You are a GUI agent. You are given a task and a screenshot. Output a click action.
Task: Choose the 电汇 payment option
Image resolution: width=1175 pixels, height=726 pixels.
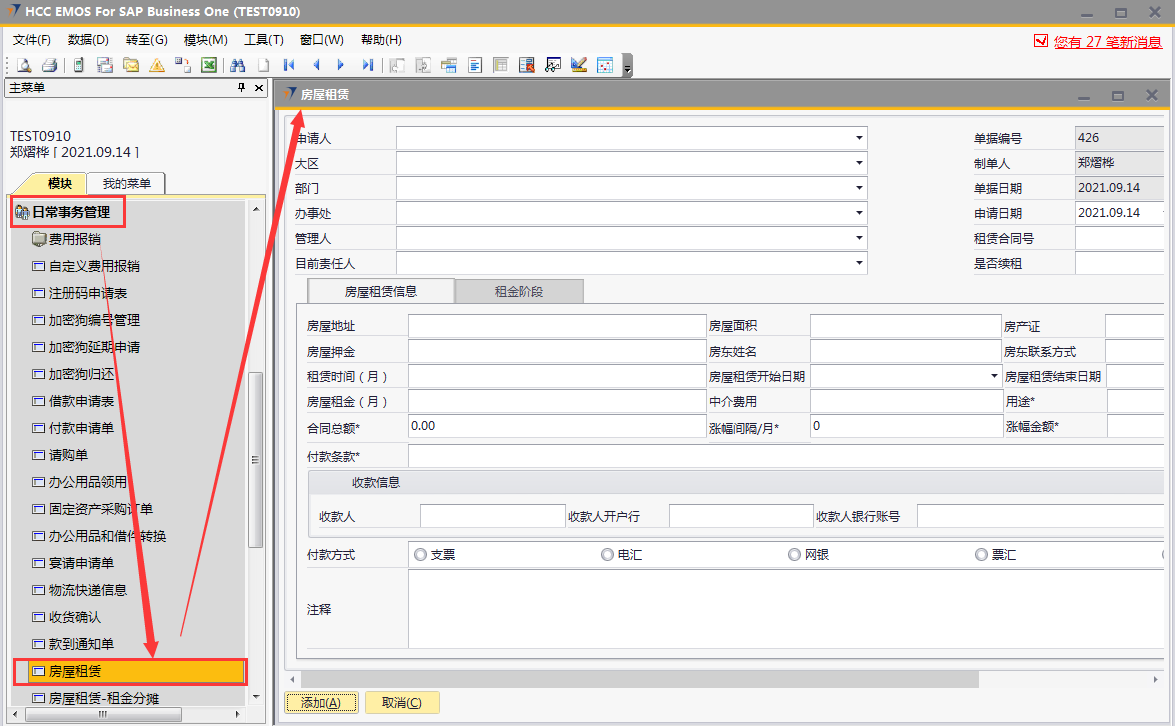pyautogui.click(x=607, y=554)
